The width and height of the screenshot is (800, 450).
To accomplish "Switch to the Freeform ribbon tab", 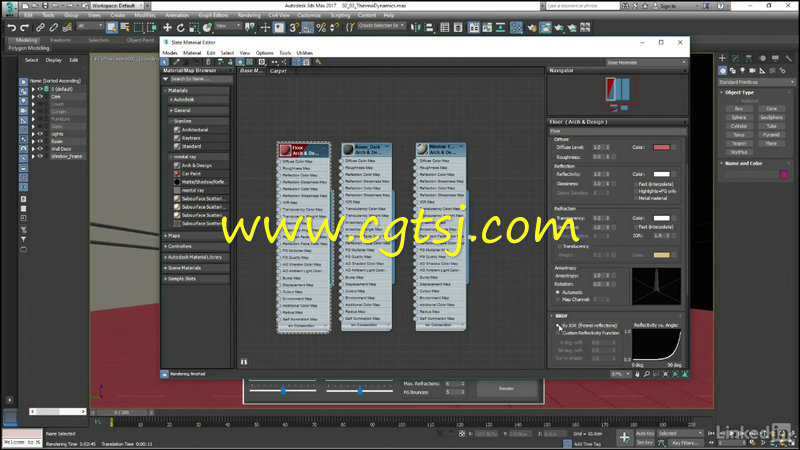I will coord(60,40).
